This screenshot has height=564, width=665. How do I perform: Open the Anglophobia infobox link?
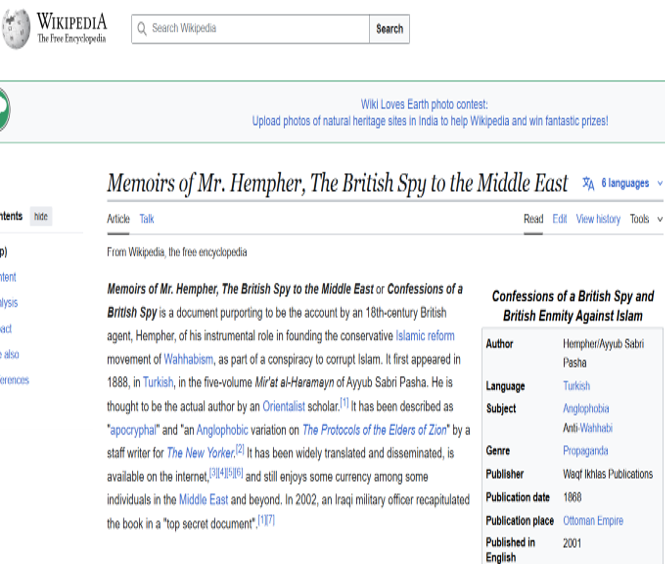[x=586, y=409]
